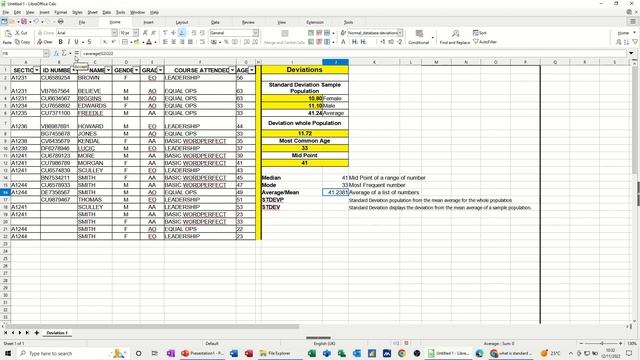The height and width of the screenshot is (360, 640).
Task: Click the Function Wizard fx icon
Action: click(56, 53)
